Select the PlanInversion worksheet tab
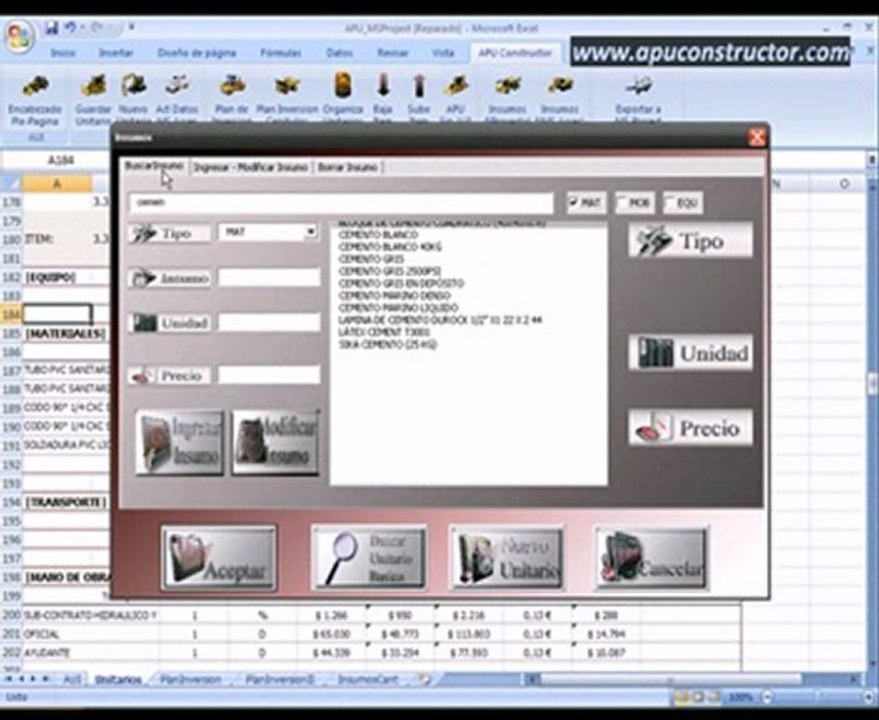The width and height of the screenshot is (879, 720). click(x=191, y=680)
